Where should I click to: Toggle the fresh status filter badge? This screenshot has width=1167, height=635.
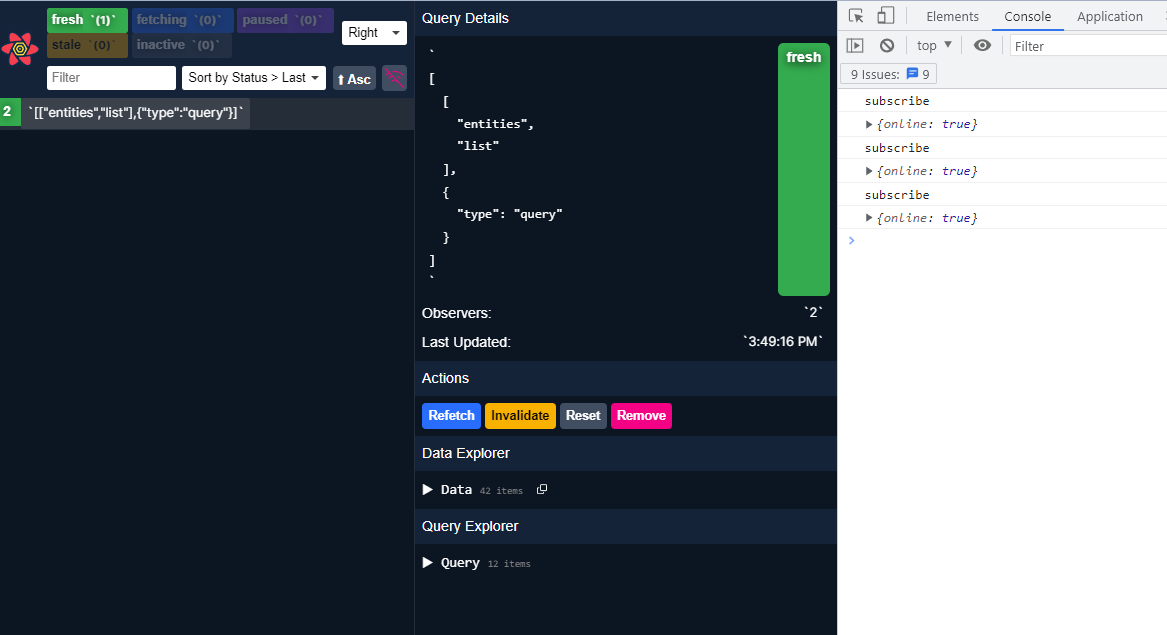87,20
